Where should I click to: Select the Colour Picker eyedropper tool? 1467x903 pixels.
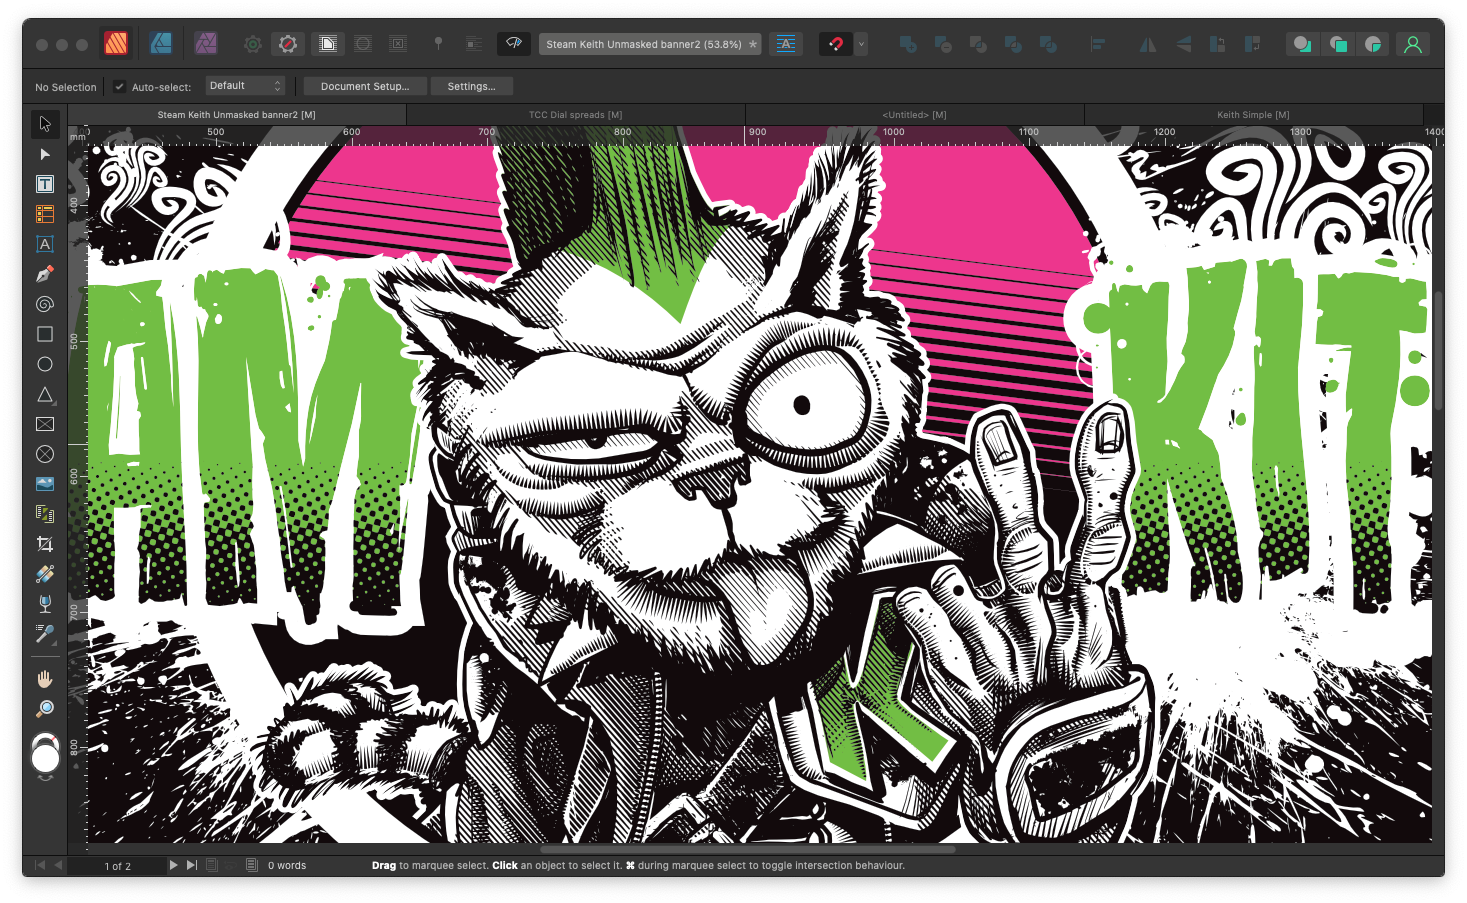tap(45, 634)
